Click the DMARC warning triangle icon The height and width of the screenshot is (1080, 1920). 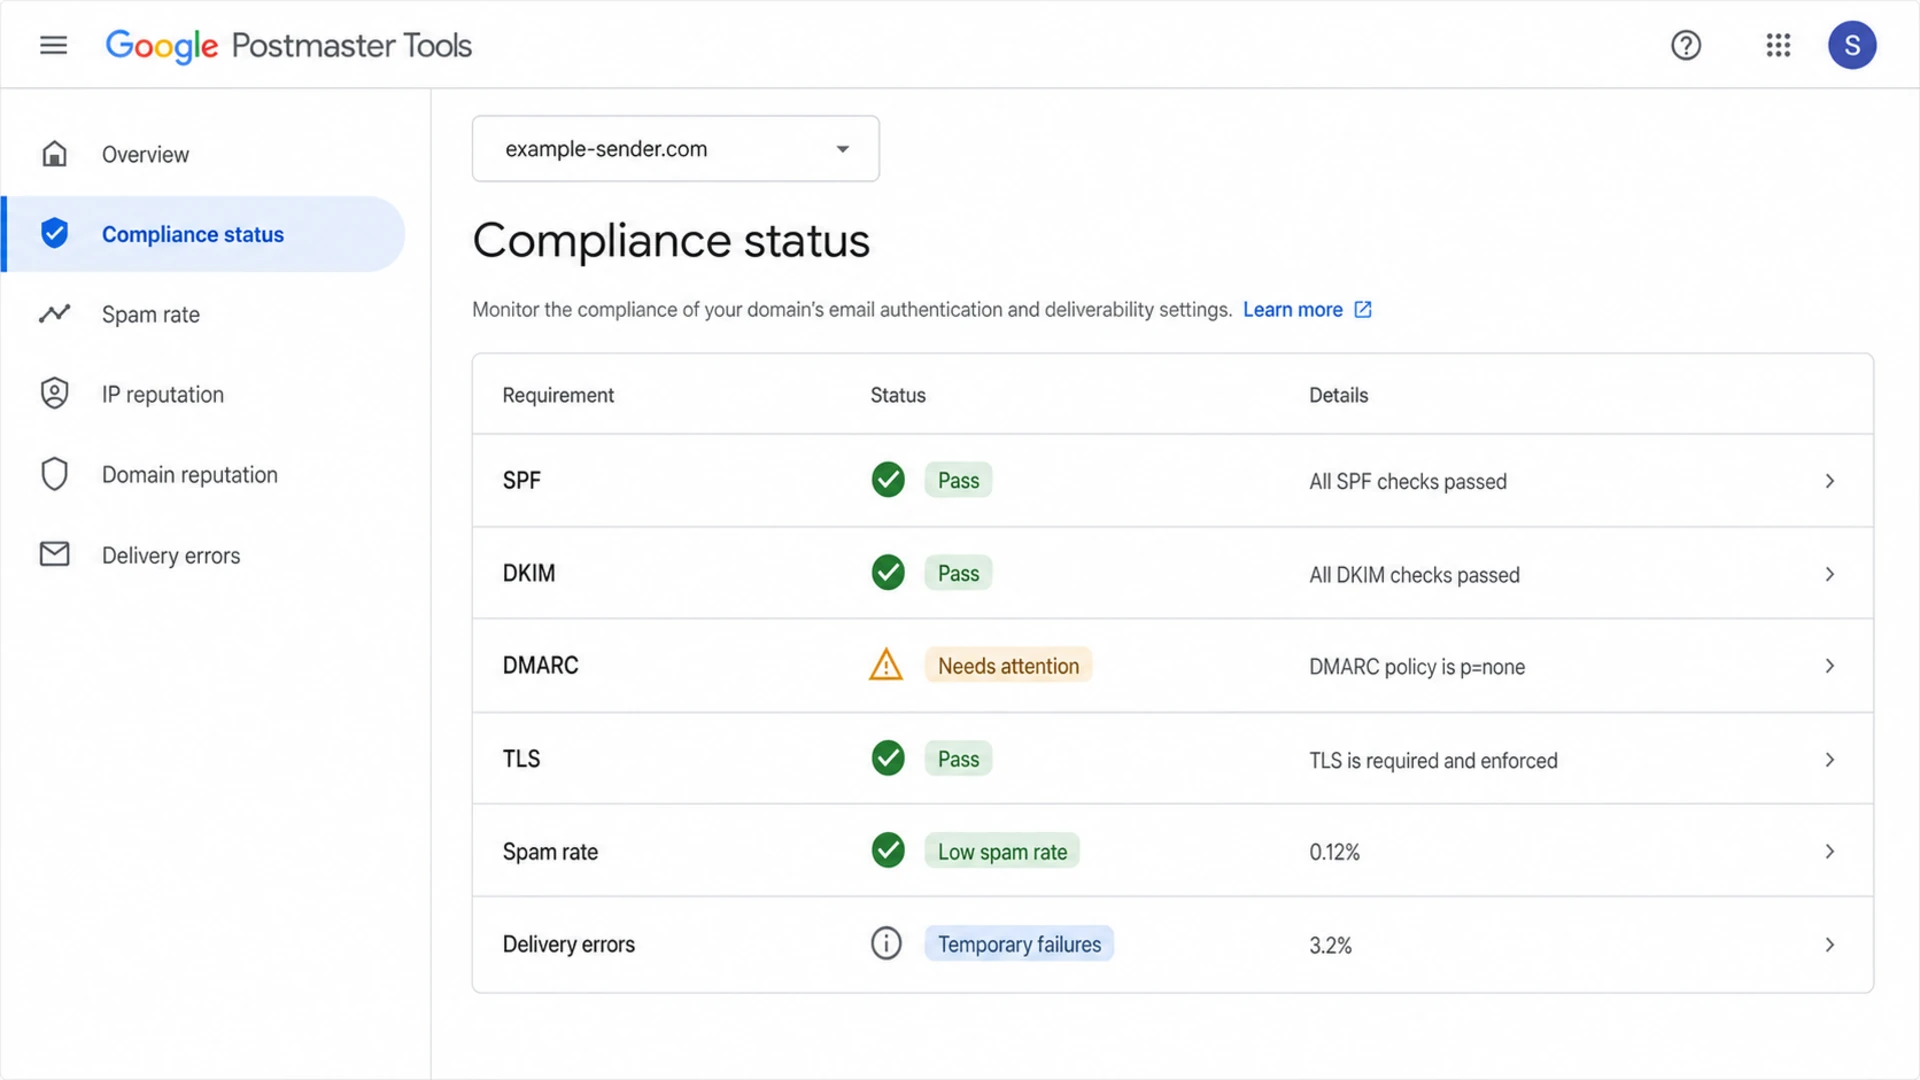pos(886,665)
